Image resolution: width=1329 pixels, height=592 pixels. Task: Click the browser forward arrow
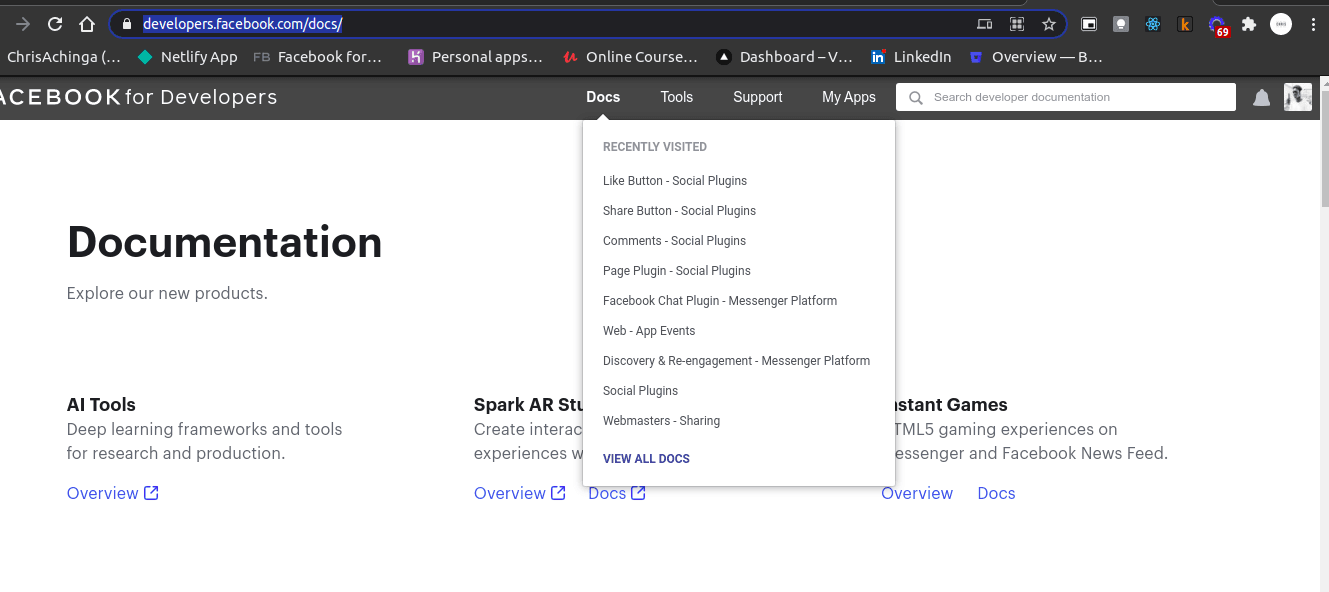click(x=23, y=24)
